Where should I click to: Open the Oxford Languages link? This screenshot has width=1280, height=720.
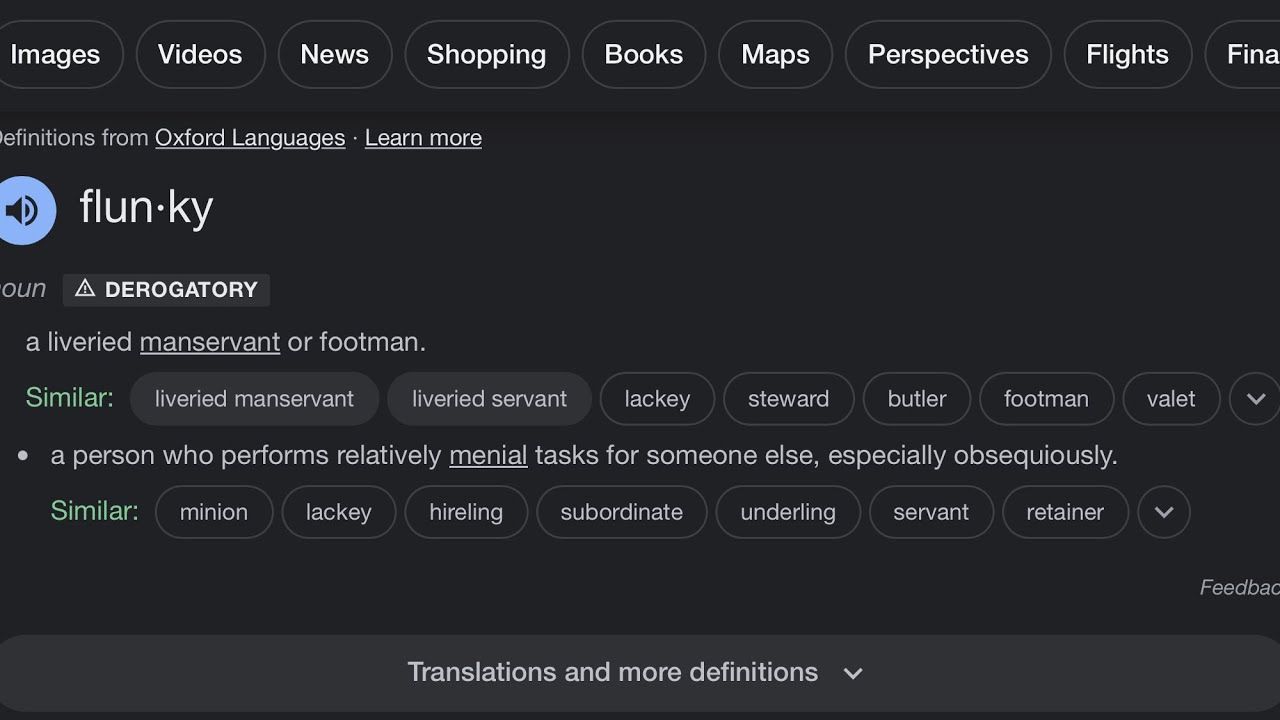[249, 138]
